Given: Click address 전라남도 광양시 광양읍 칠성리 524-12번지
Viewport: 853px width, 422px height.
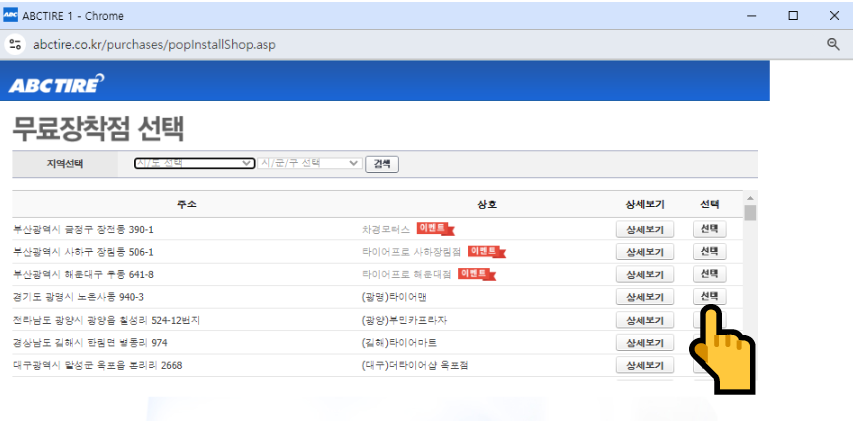Looking at the screenshot, I should point(106,320).
